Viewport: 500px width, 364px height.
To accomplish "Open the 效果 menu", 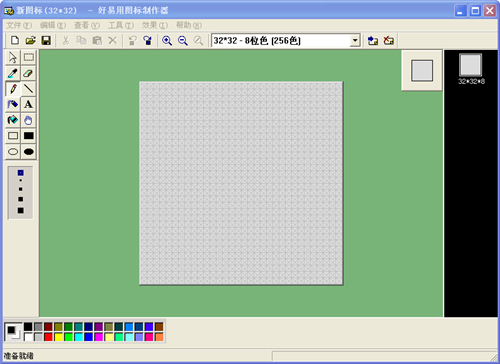I will coord(155,25).
